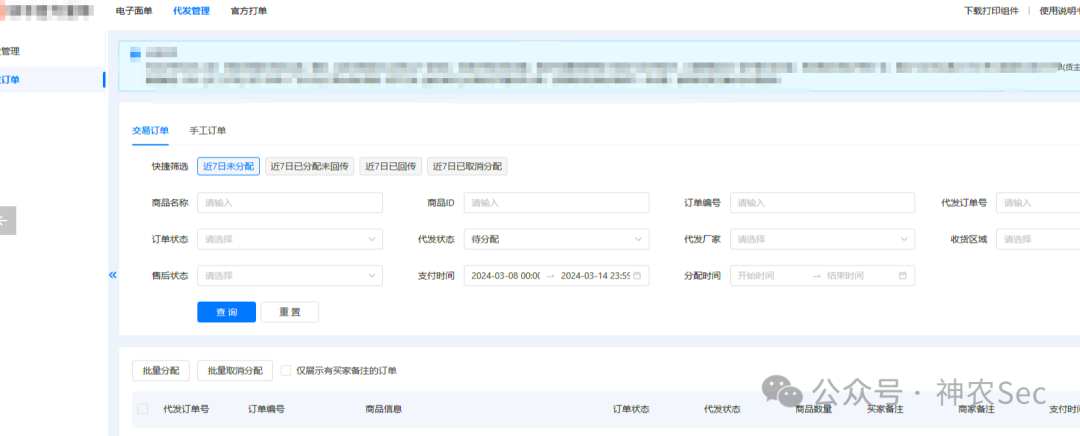This screenshot has height=436, width=1080.
Task: Open 售后状态 dropdown
Action: [x=290, y=276]
